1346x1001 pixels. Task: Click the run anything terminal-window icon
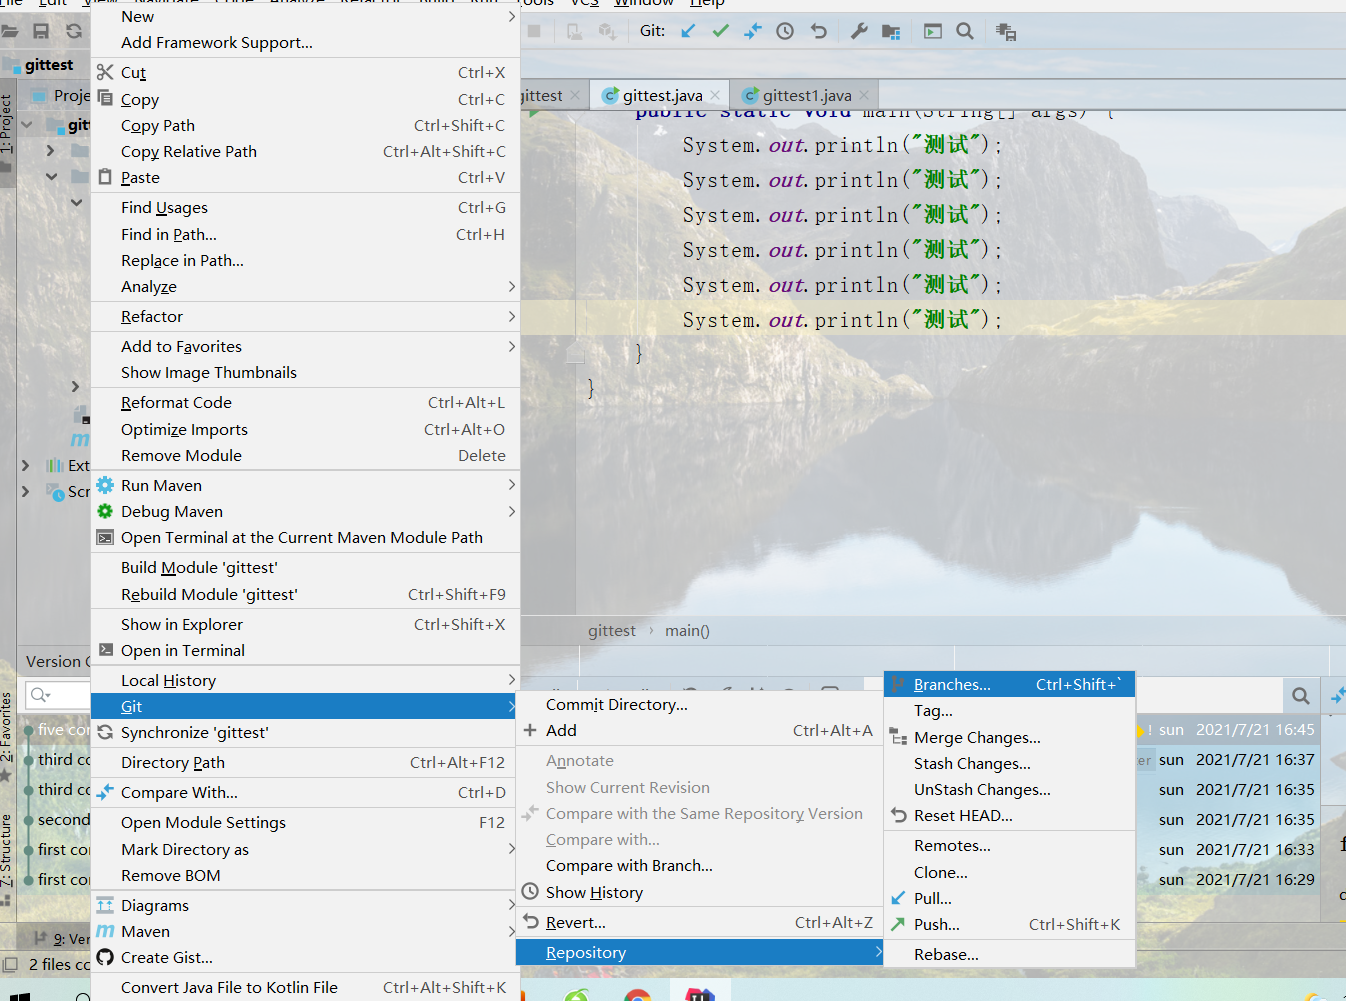932,31
